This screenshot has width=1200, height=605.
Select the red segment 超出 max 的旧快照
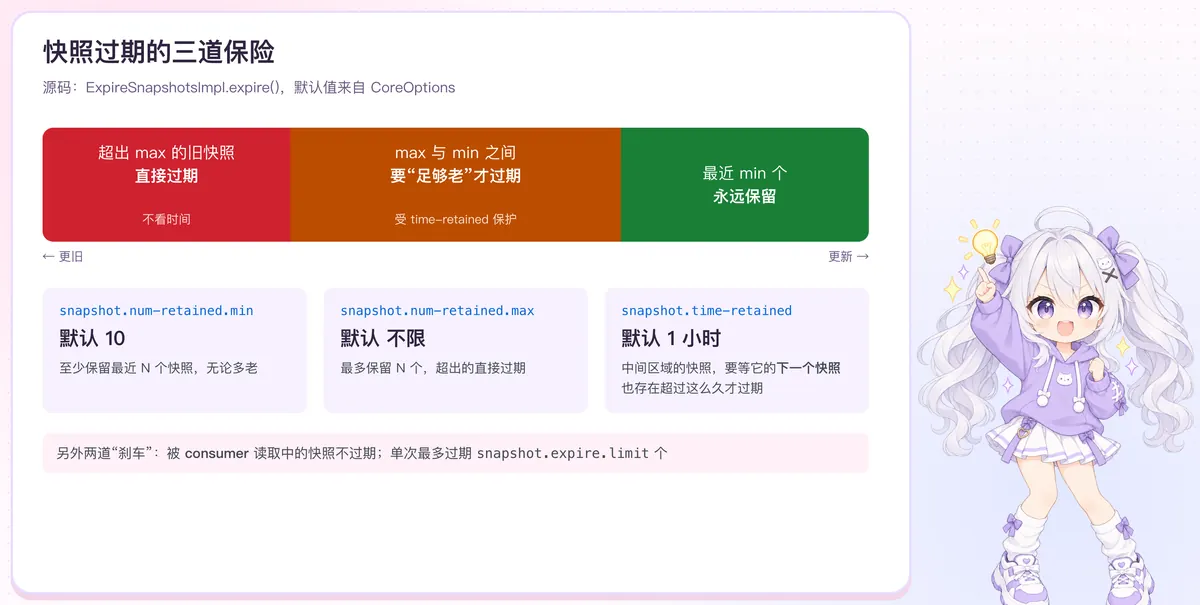(166, 185)
